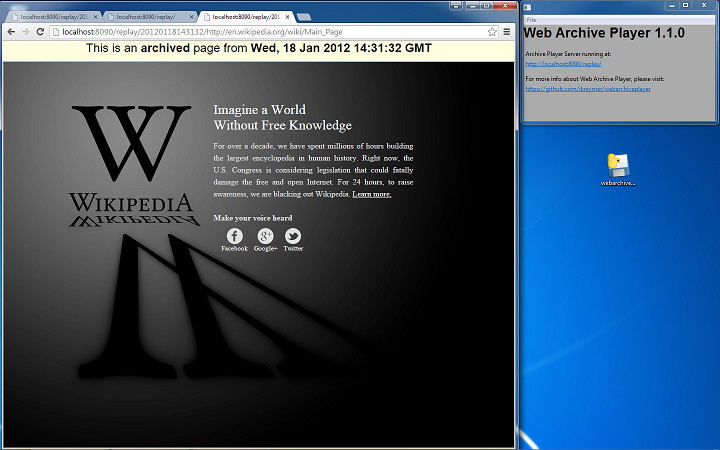Click the Wikipedia W logo
This screenshot has width=720, height=450.
pos(131,143)
